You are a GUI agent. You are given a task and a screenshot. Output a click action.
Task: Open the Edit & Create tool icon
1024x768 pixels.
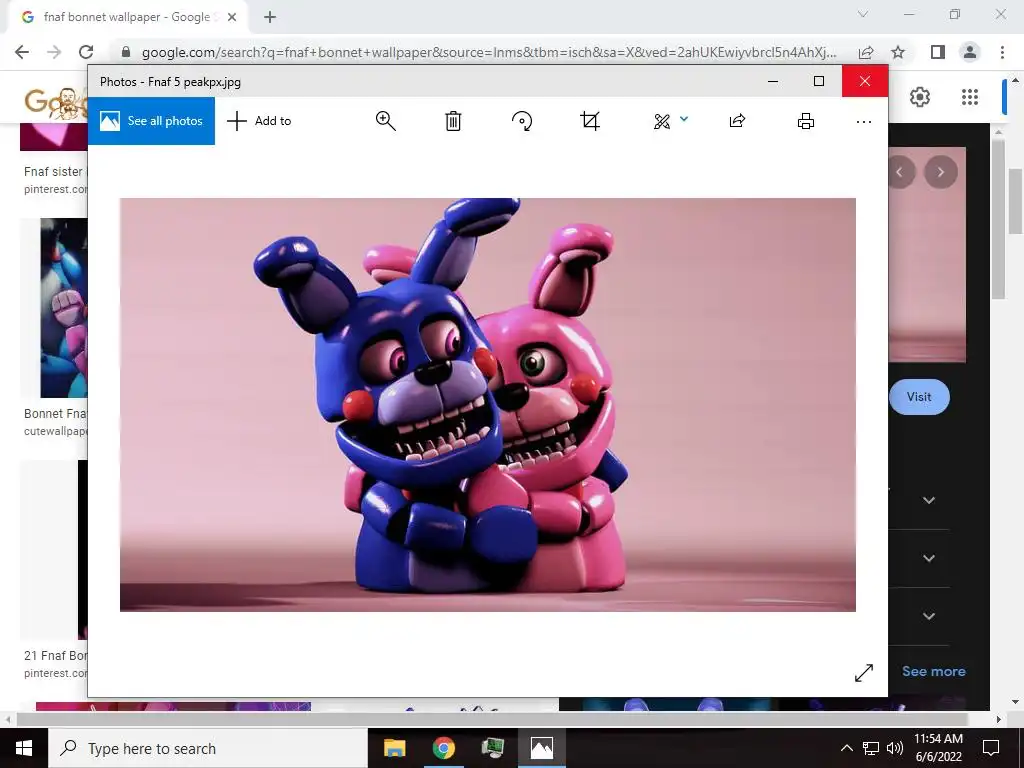pyautogui.click(x=662, y=121)
